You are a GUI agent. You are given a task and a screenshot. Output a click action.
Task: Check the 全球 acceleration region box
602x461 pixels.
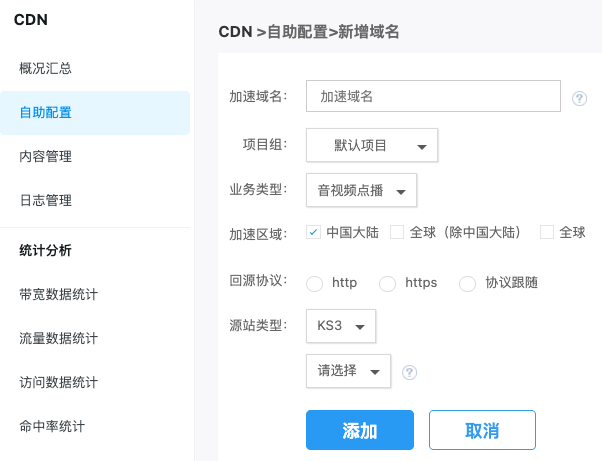coord(547,232)
